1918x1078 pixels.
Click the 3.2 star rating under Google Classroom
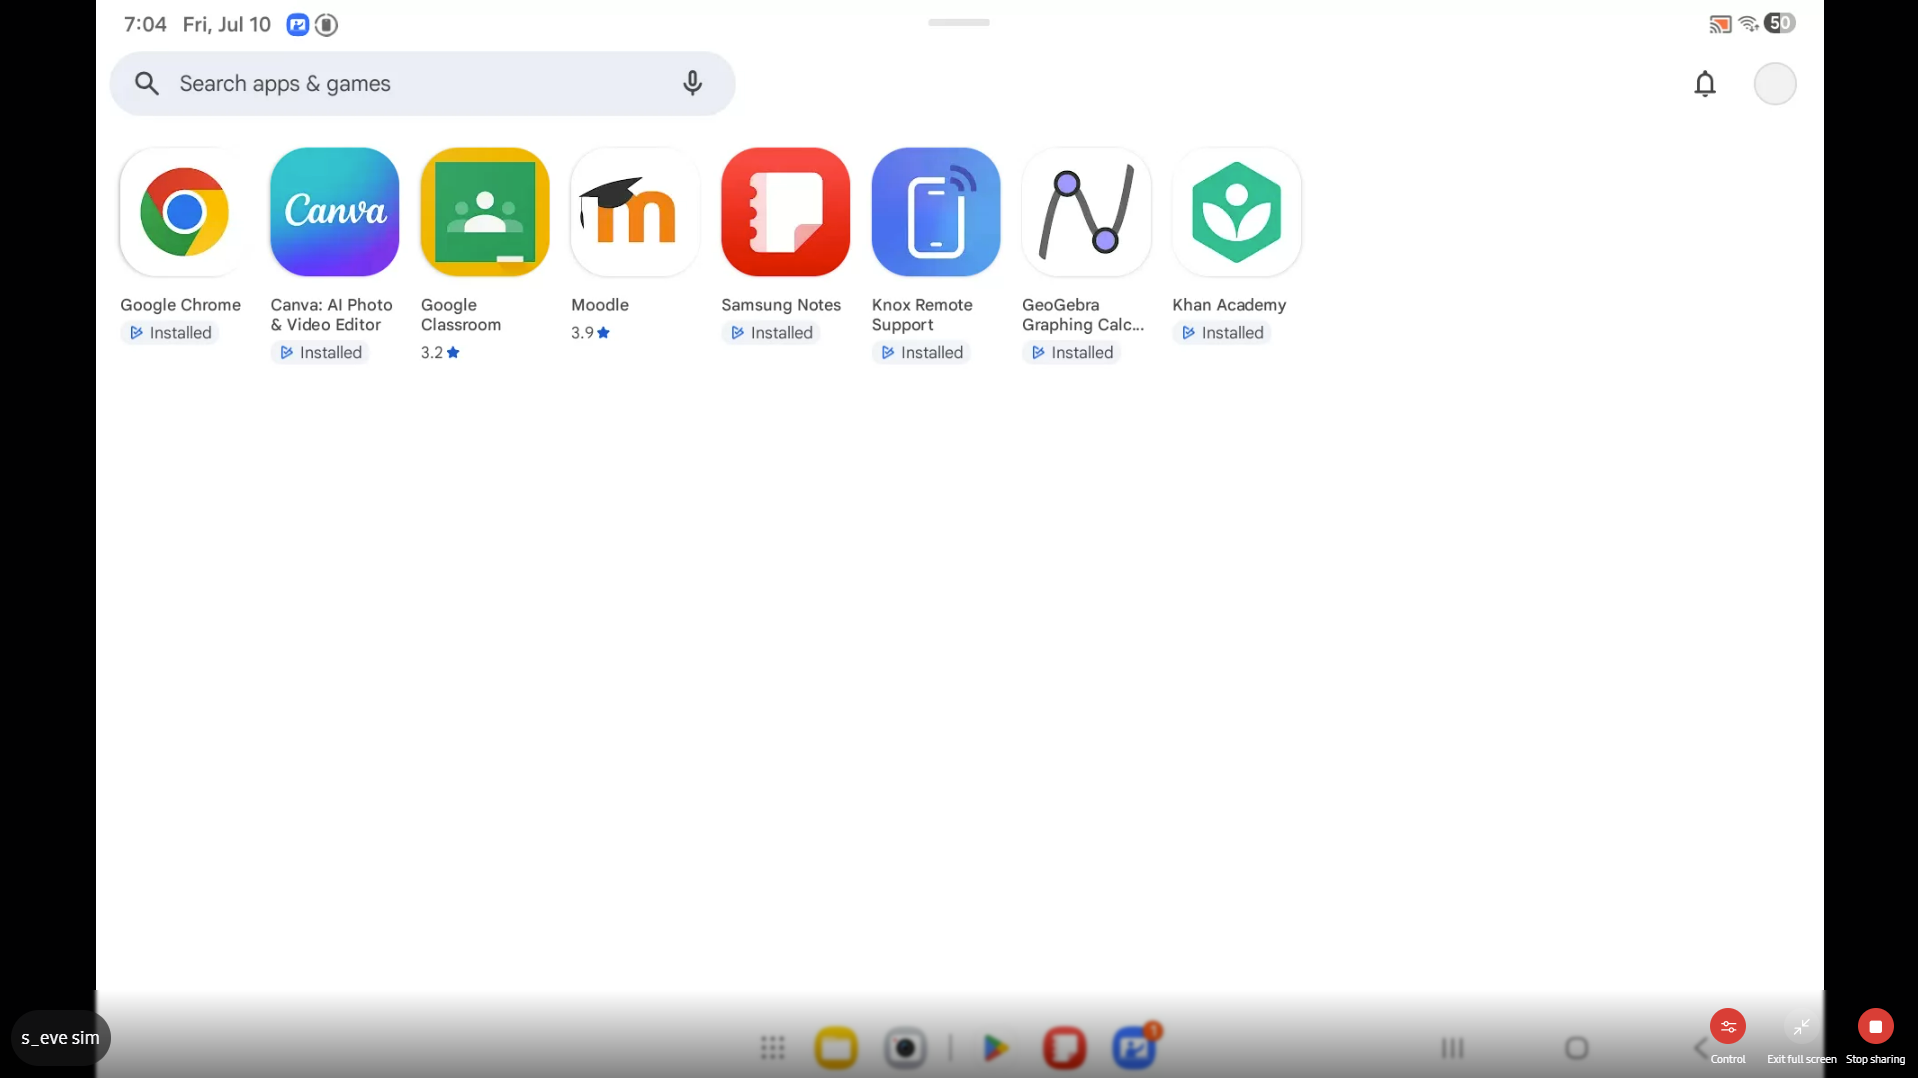tap(440, 353)
